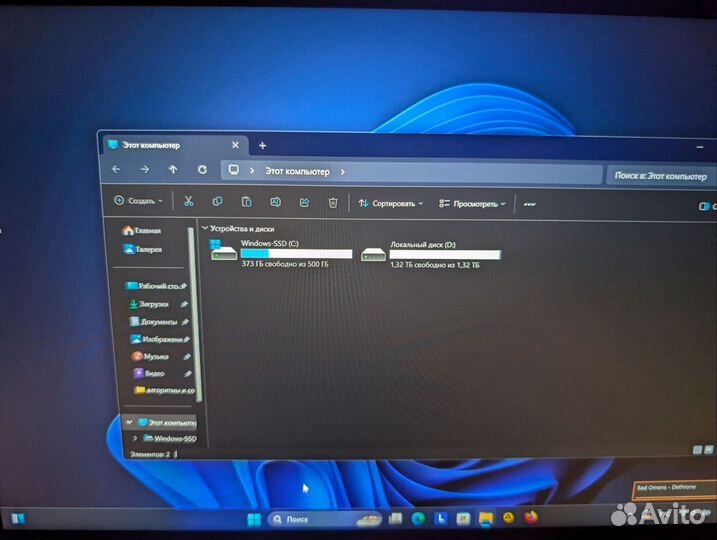
Task: Open Главная in the sidebar
Action: [x=141, y=230]
